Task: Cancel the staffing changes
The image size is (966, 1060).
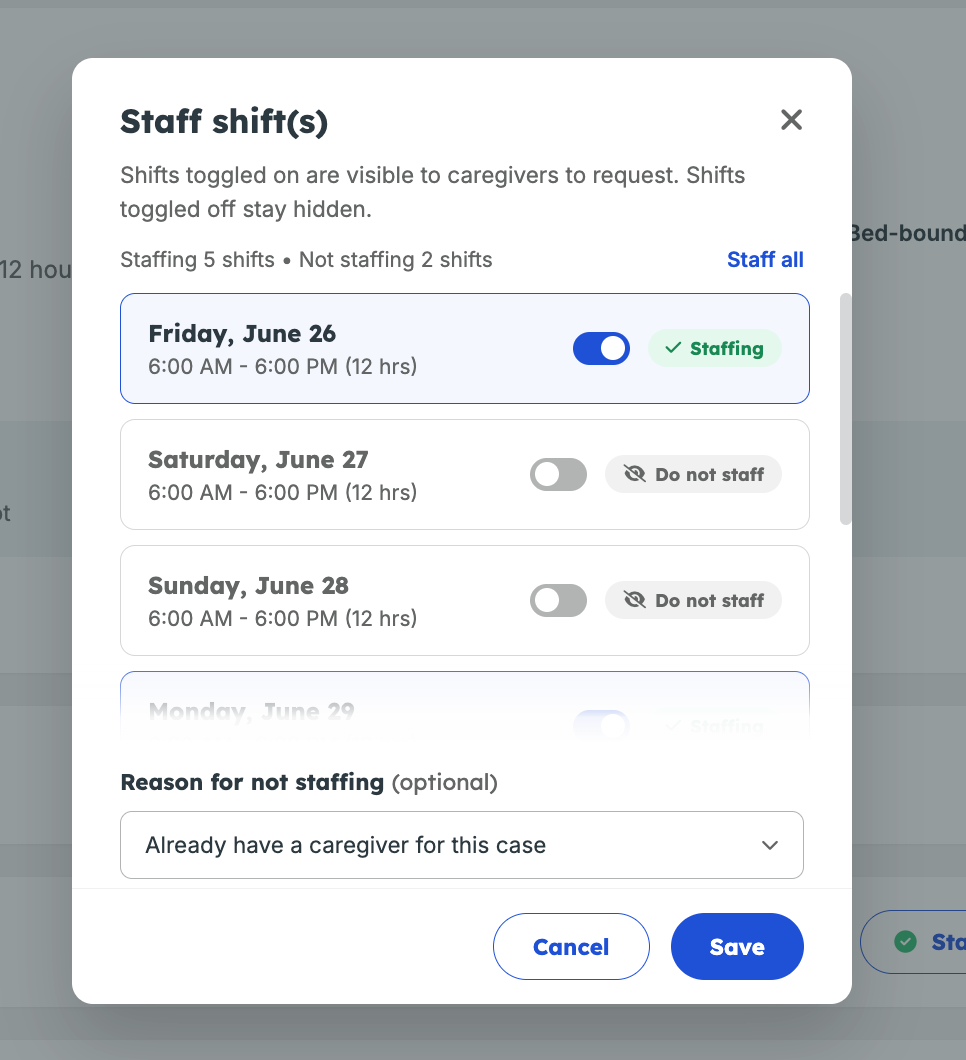Action: point(571,946)
